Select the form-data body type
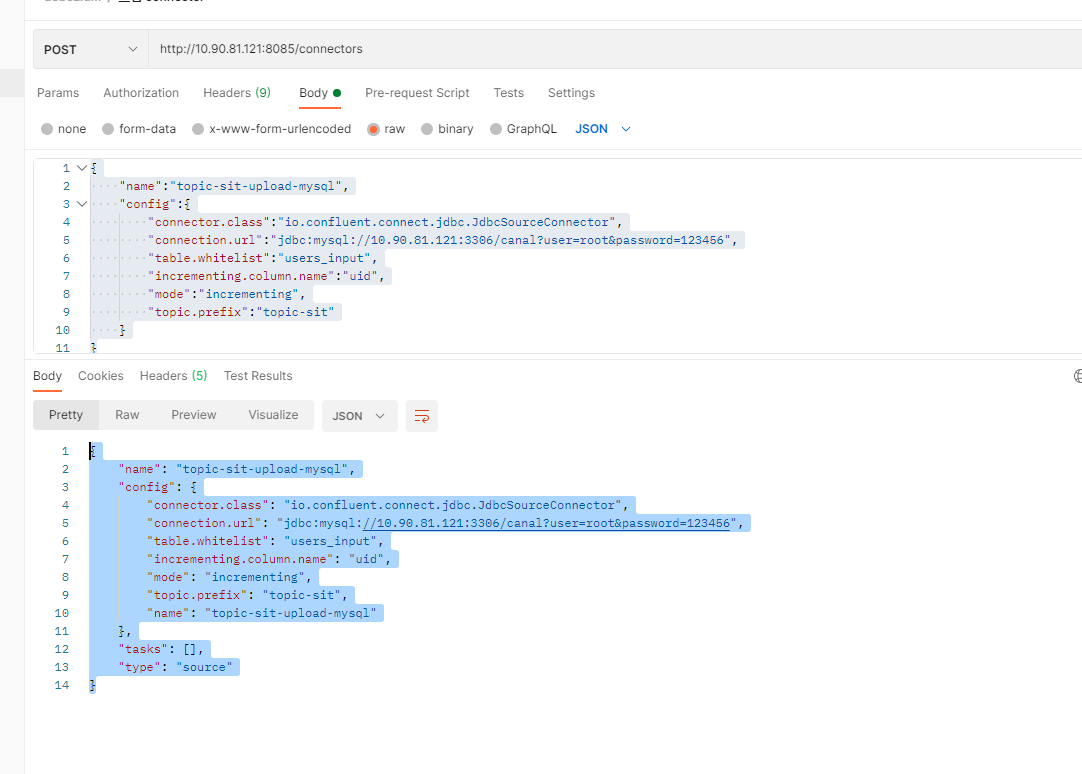Viewport: 1082px width, 774px height. coord(139,128)
